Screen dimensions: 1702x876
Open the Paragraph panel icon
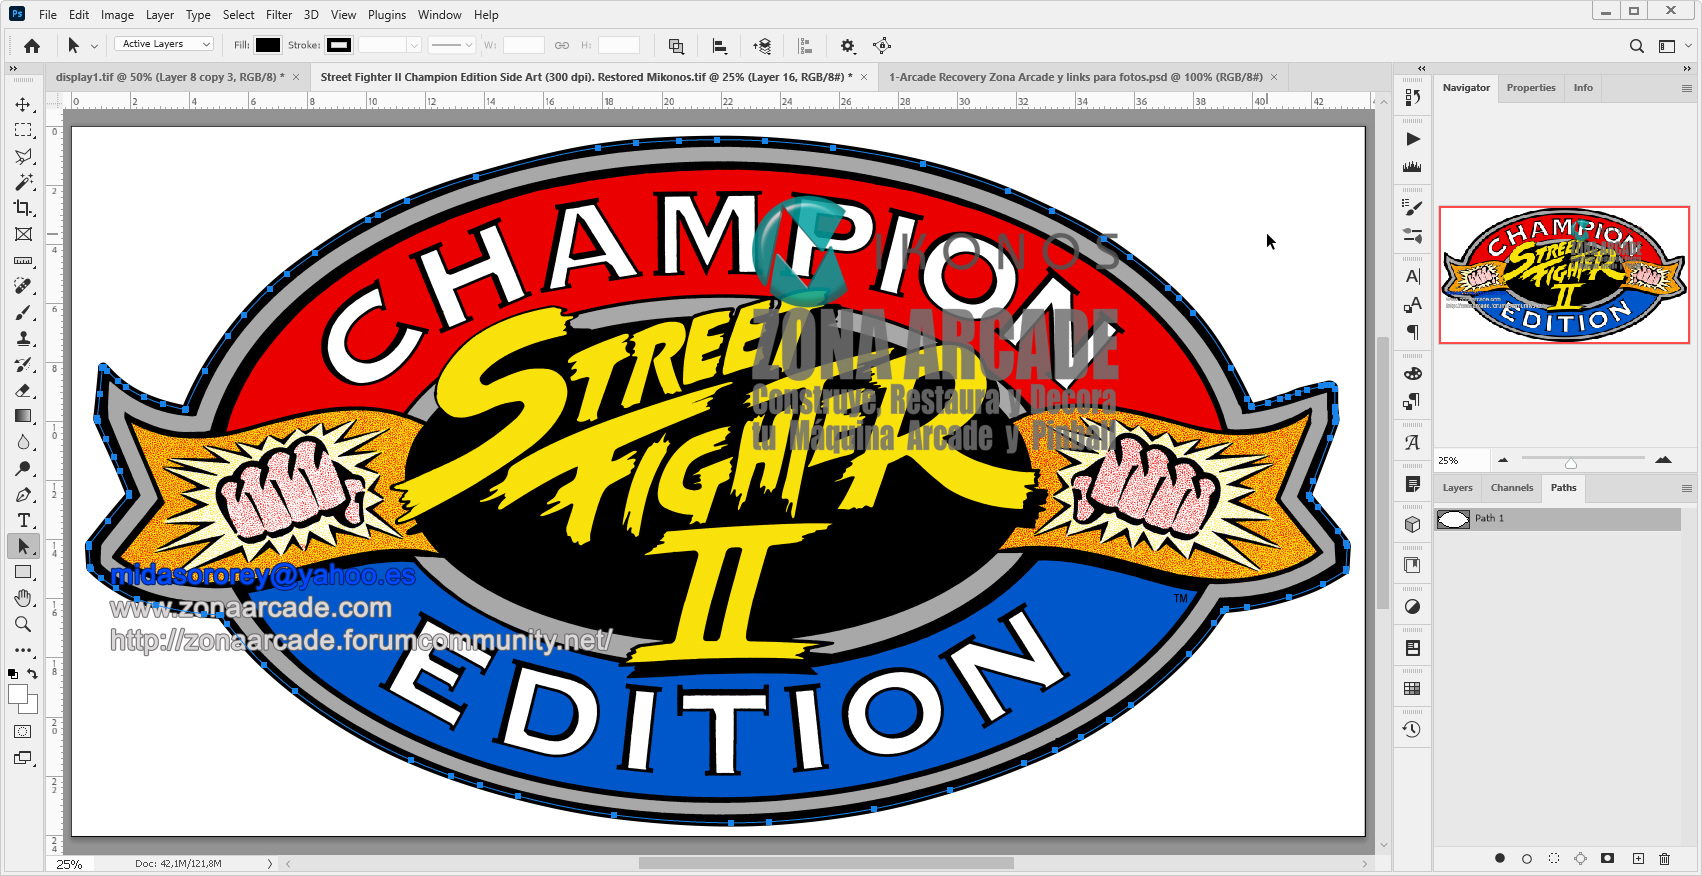1412,332
